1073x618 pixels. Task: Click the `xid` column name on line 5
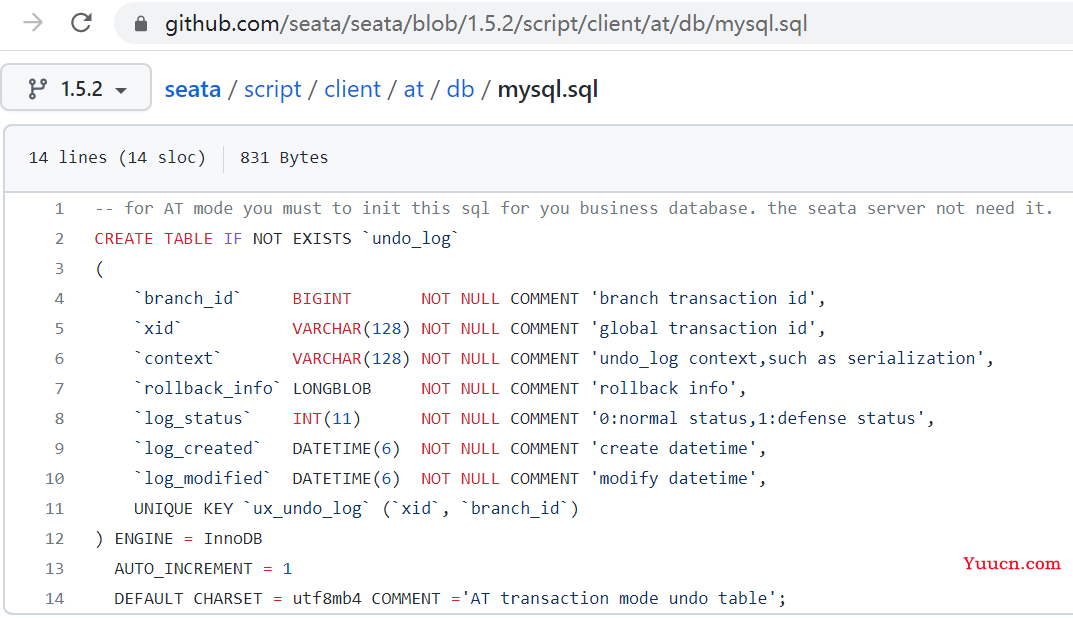coord(158,329)
